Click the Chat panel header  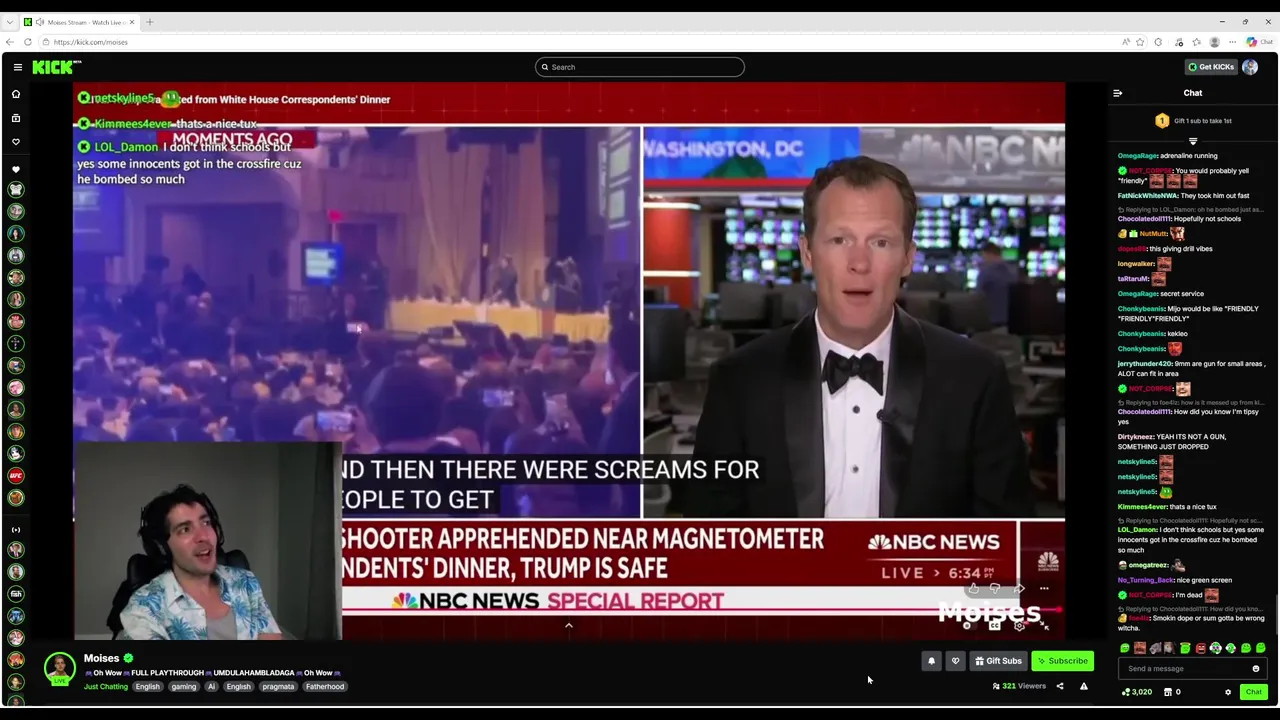[x=1193, y=93]
